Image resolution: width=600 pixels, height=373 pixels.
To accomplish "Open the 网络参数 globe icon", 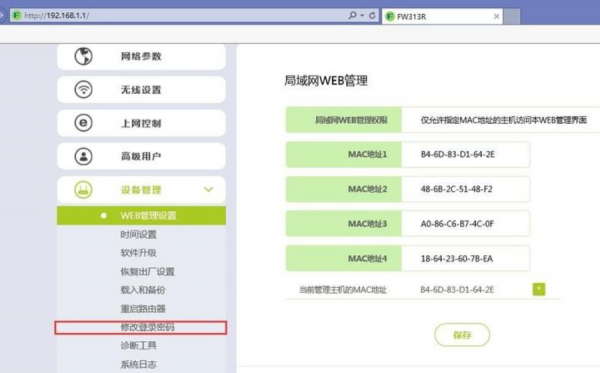I will (83, 56).
